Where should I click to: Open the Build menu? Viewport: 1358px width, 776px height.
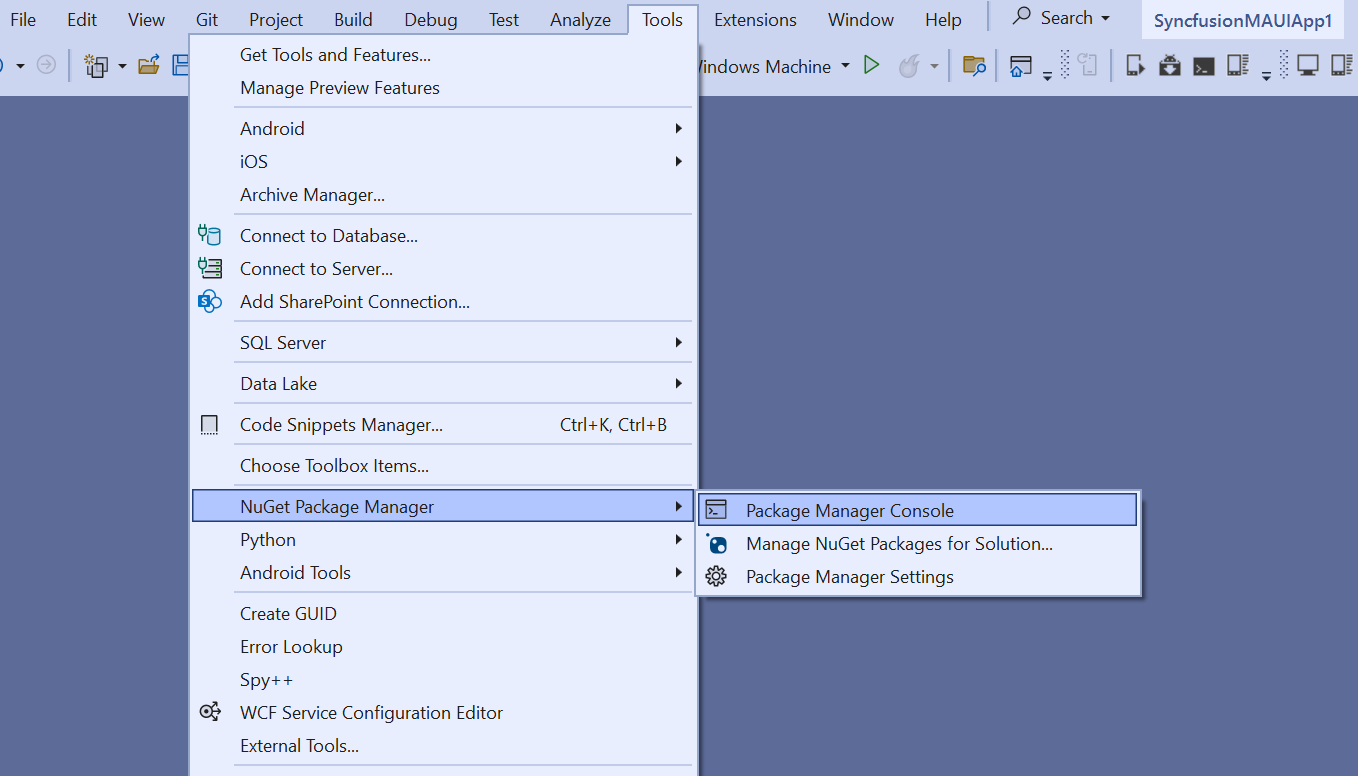pyautogui.click(x=353, y=20)
